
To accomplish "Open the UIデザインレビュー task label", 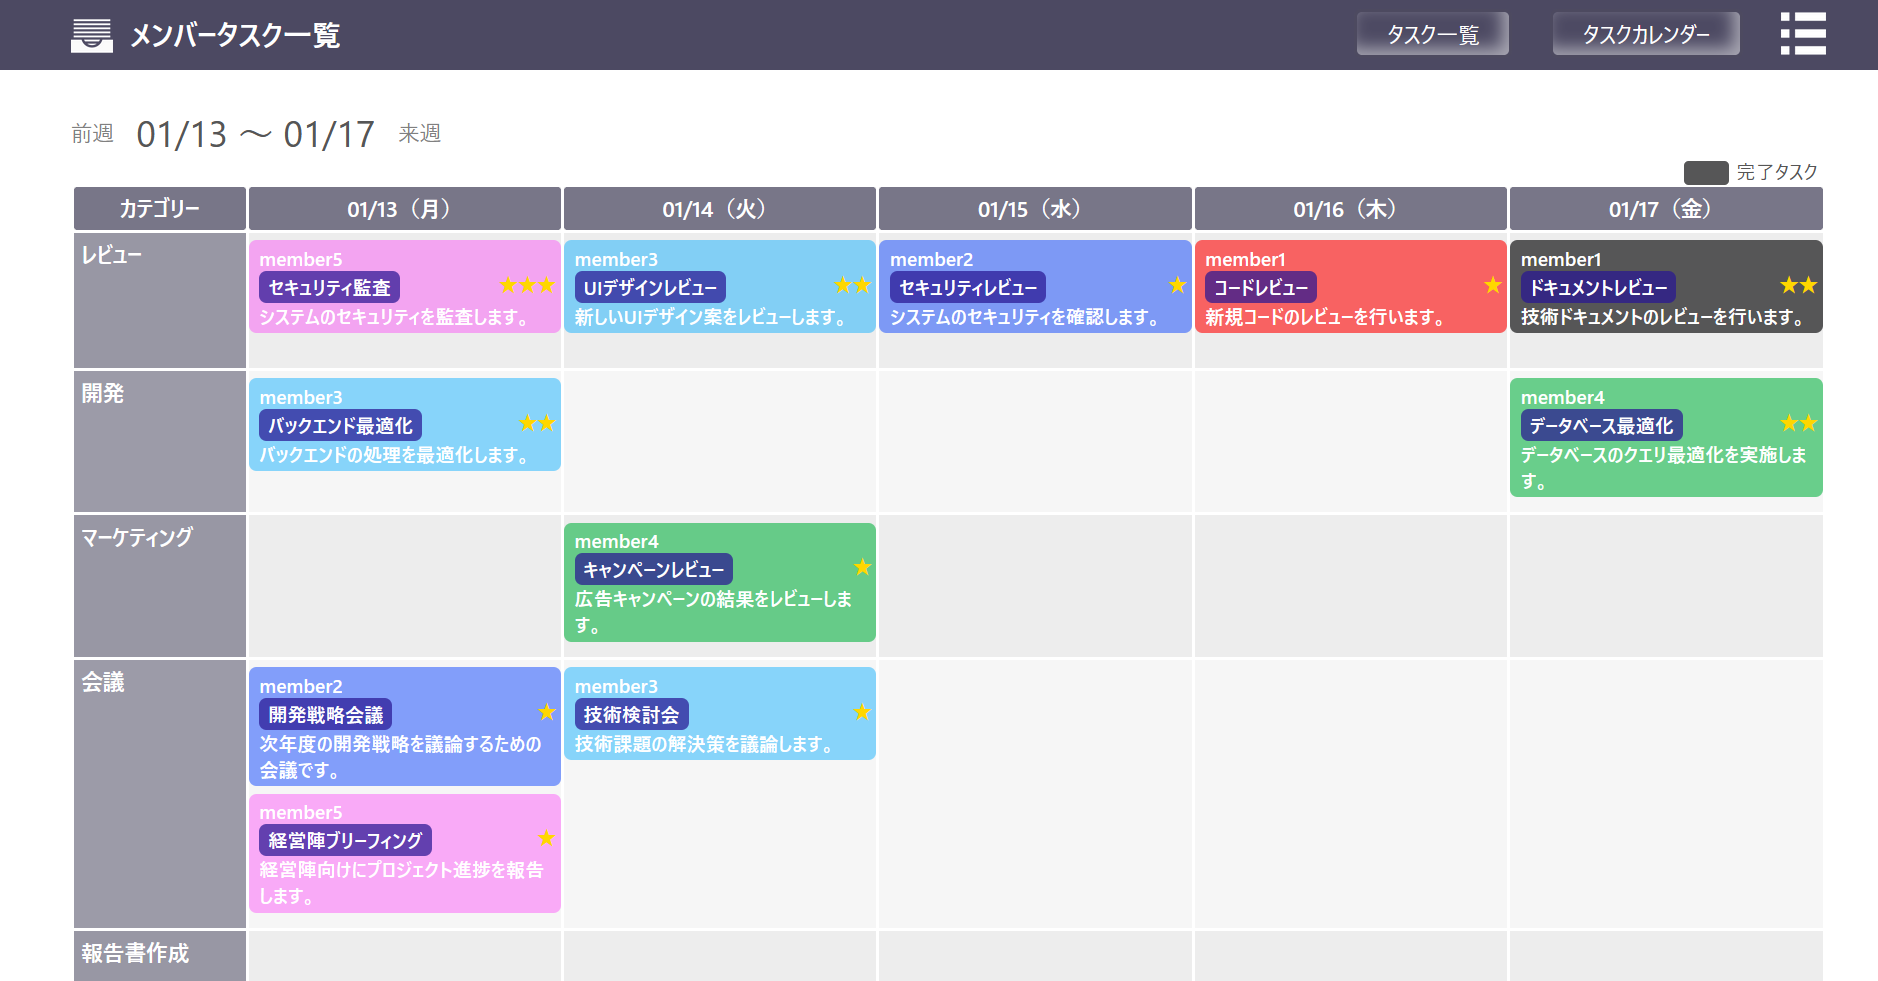I will click(x=650, y=288).
